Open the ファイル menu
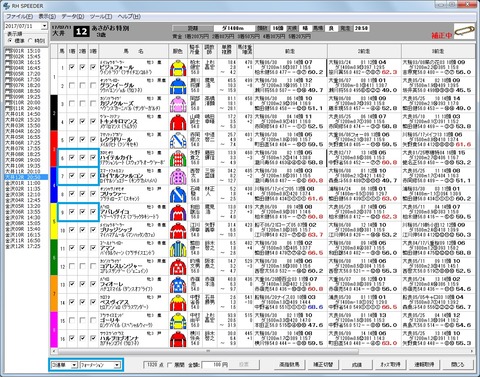 (19, 16)
